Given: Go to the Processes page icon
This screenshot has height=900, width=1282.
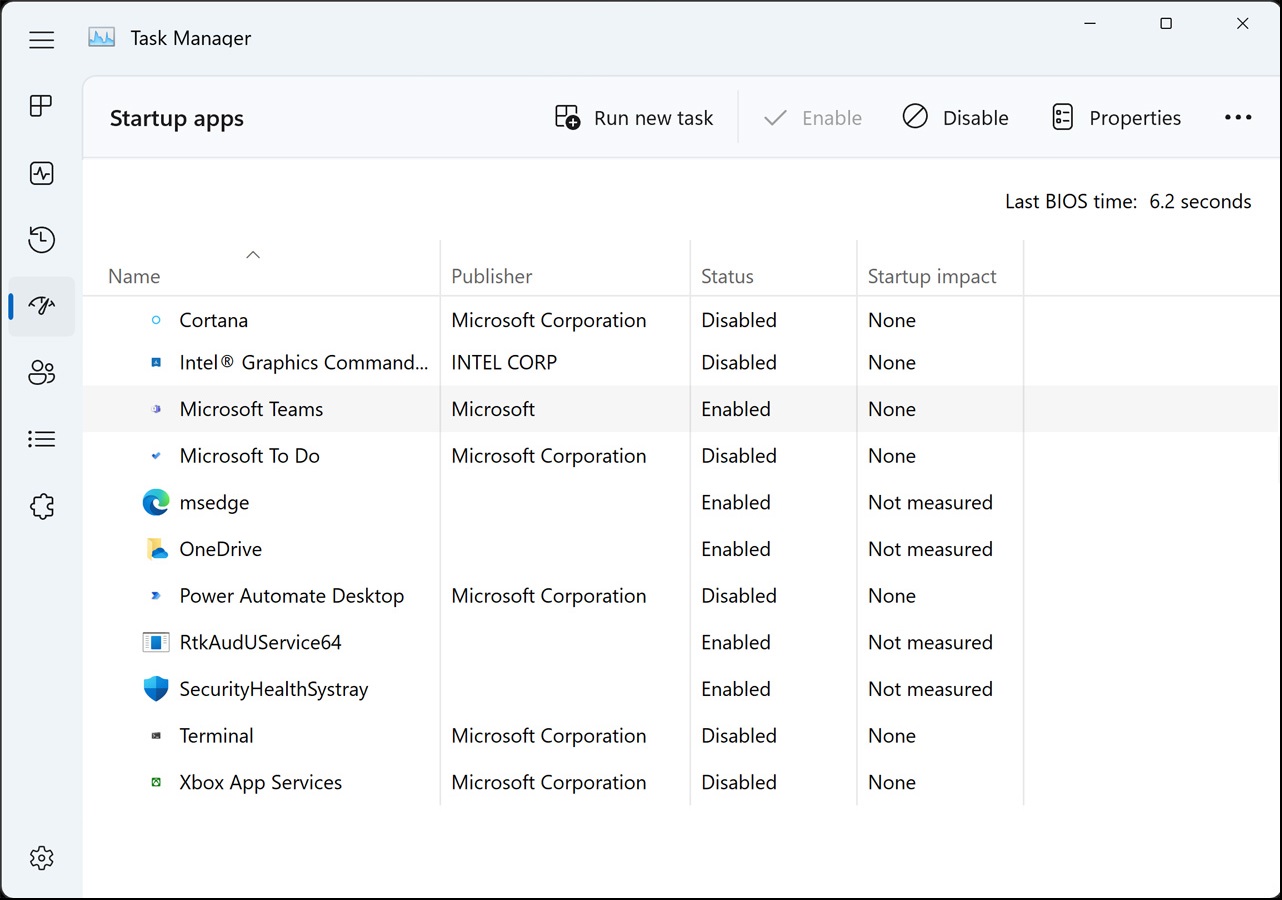Looking at the screenshot, I should (x=41, y=106).
